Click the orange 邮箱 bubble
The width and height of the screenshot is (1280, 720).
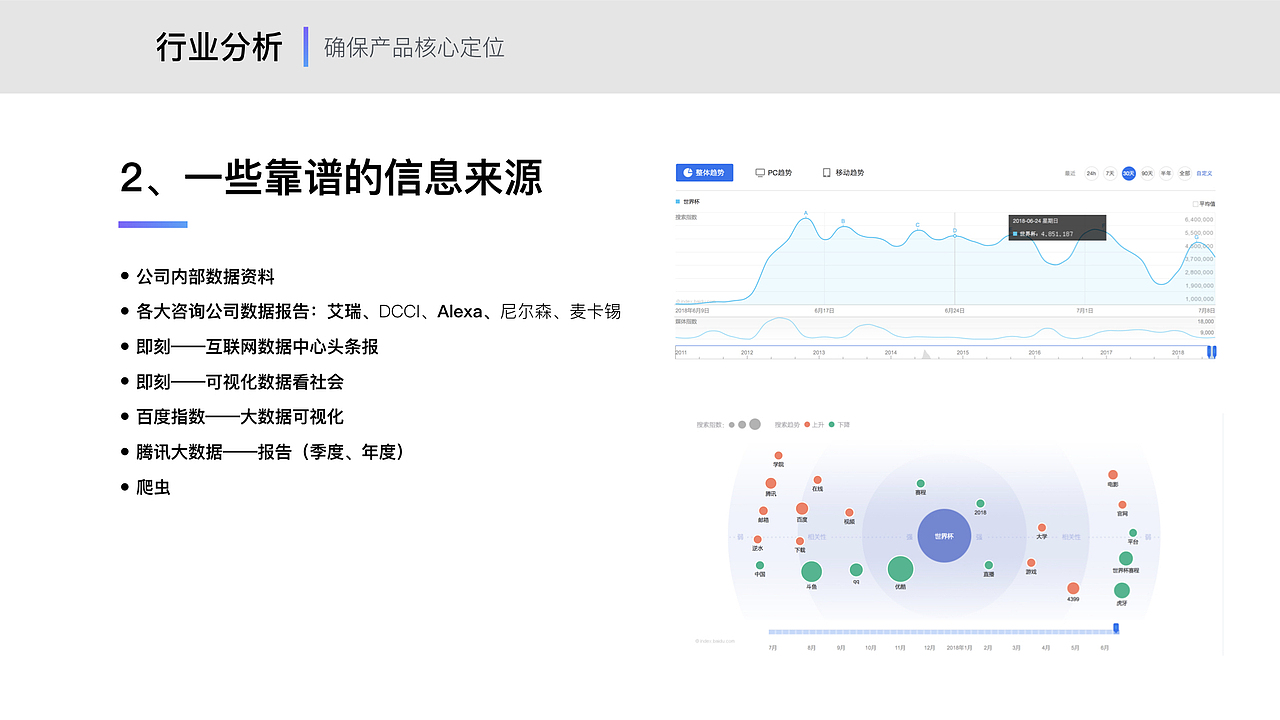tap(763, 511)
